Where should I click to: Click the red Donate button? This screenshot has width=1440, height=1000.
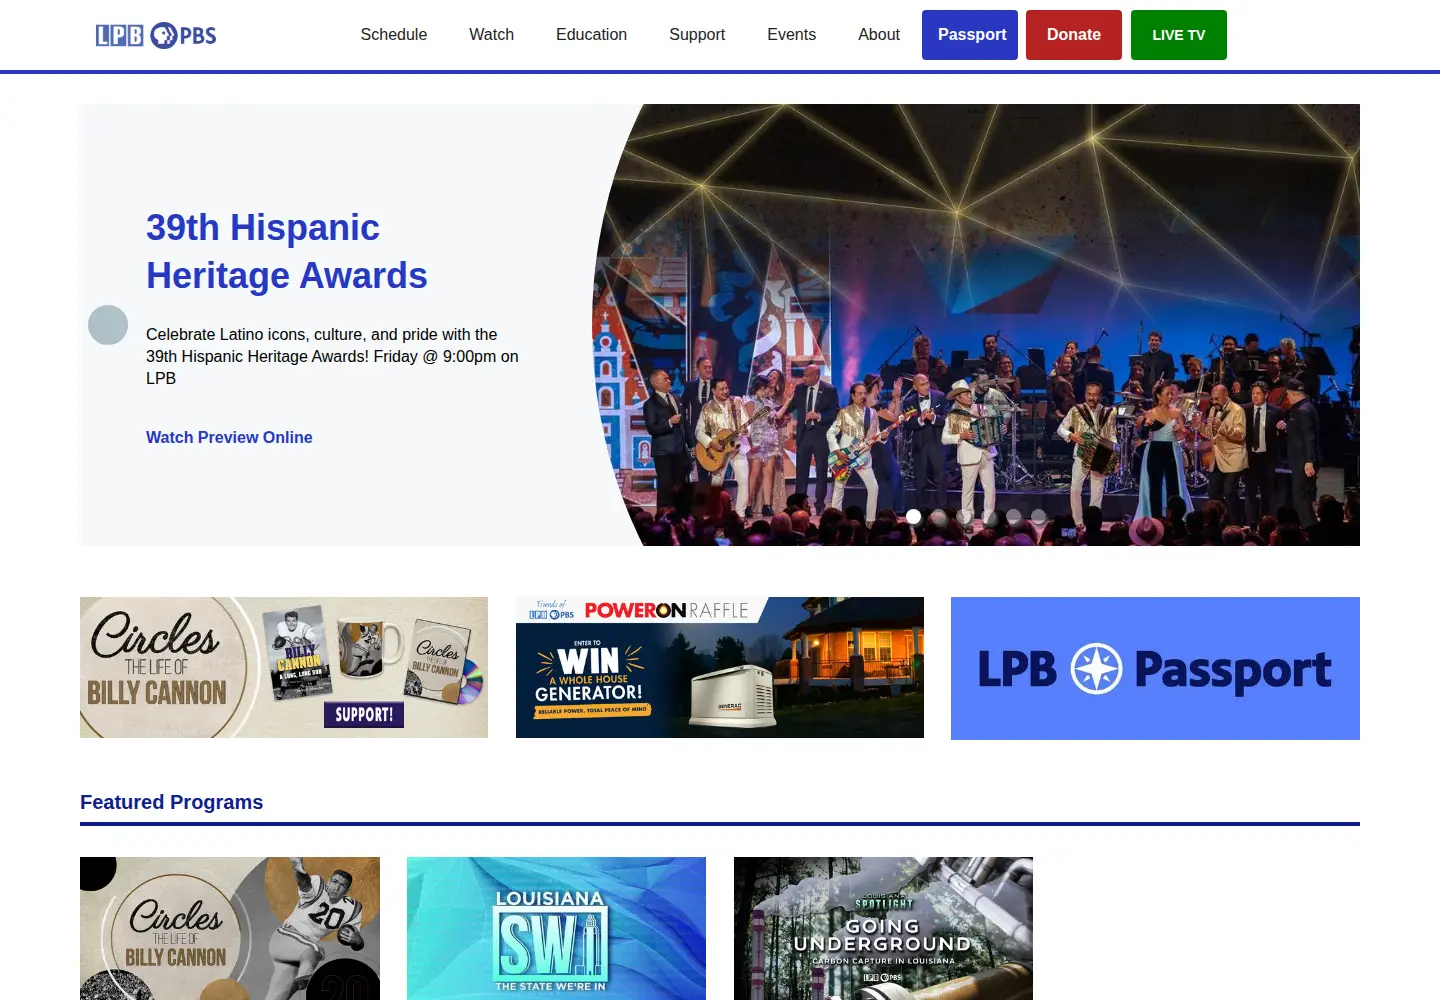[x=1074, y=35]
